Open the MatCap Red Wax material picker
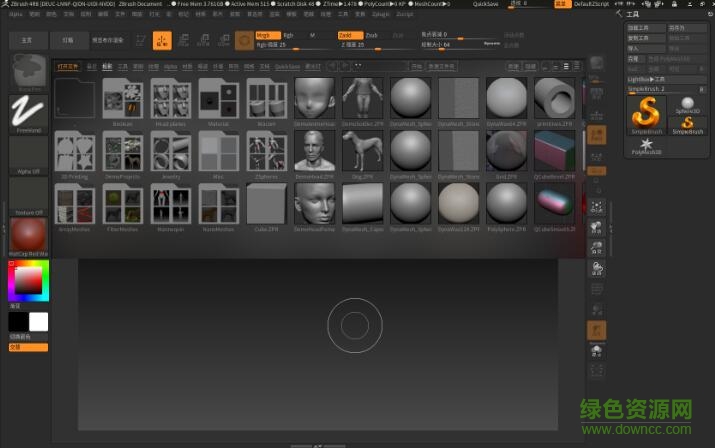Viewport: 715px width, 448px height. point(28,236)
